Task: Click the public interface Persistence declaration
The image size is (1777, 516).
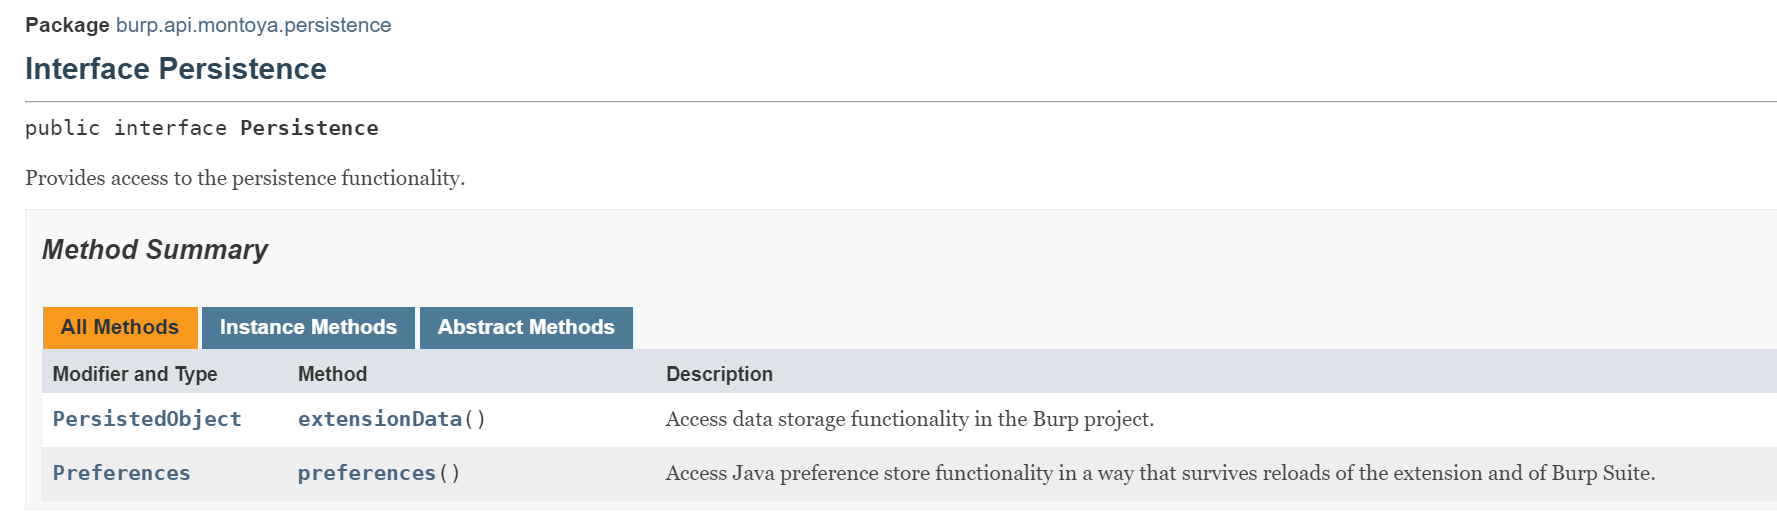Action: click(202, 128)
